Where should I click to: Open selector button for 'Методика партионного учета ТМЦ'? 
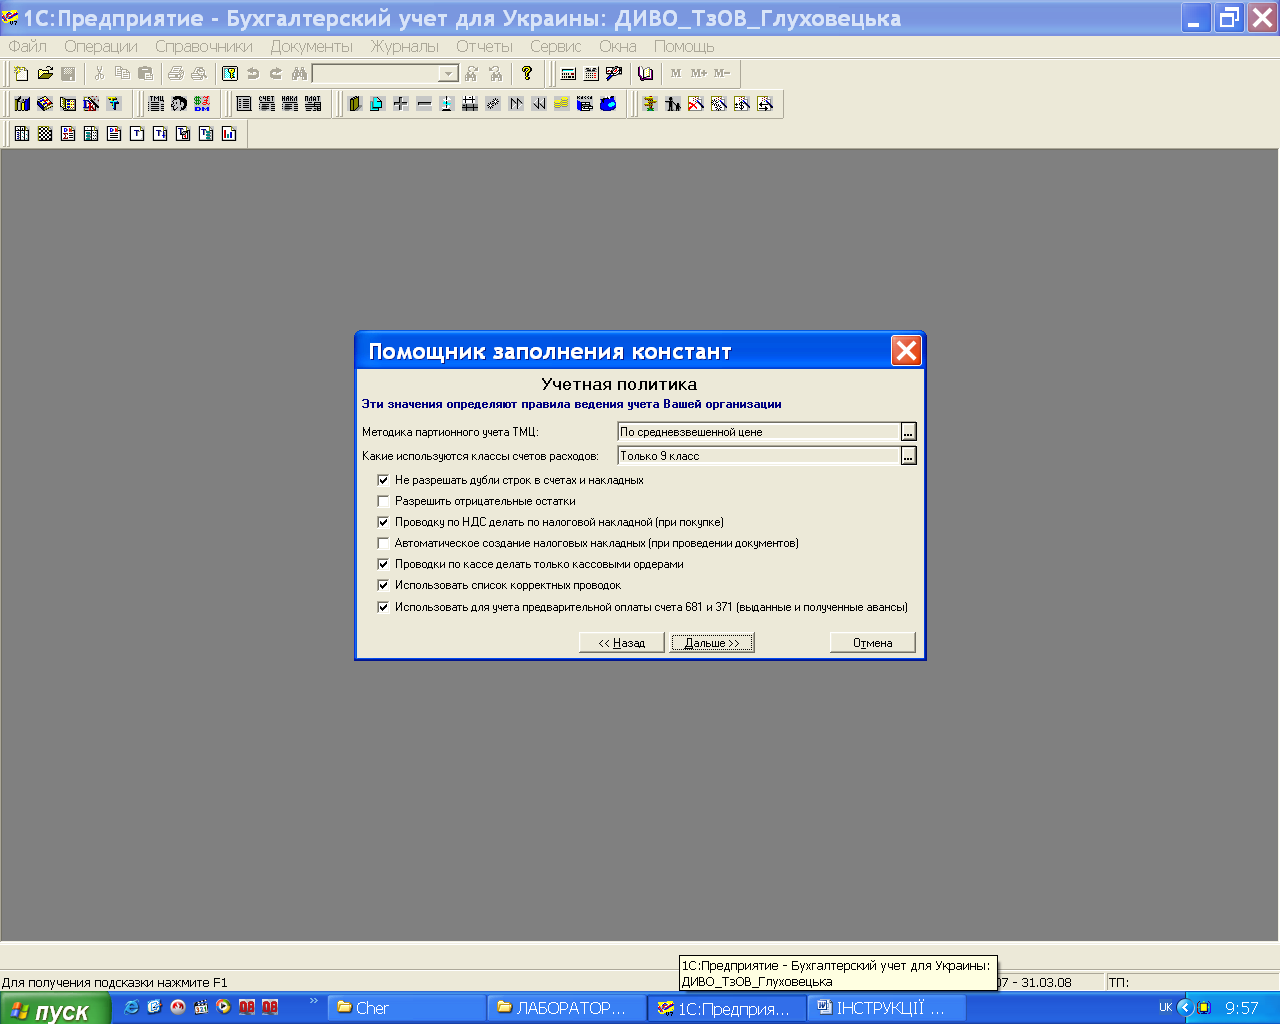[908, 432]
